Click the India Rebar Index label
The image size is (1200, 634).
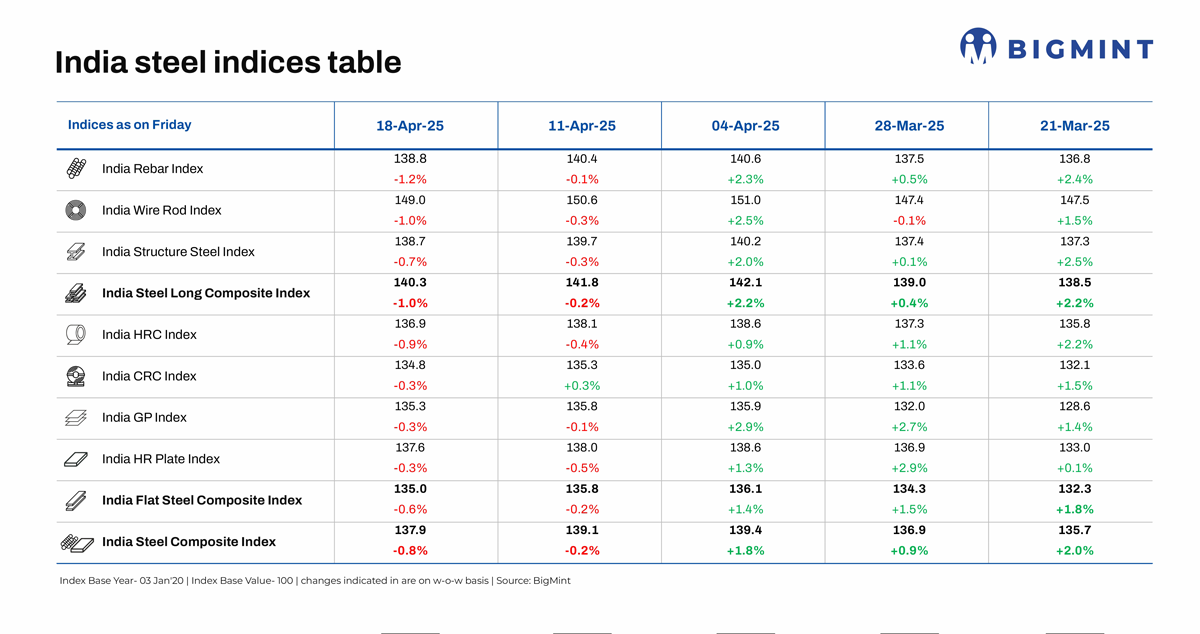152,169
